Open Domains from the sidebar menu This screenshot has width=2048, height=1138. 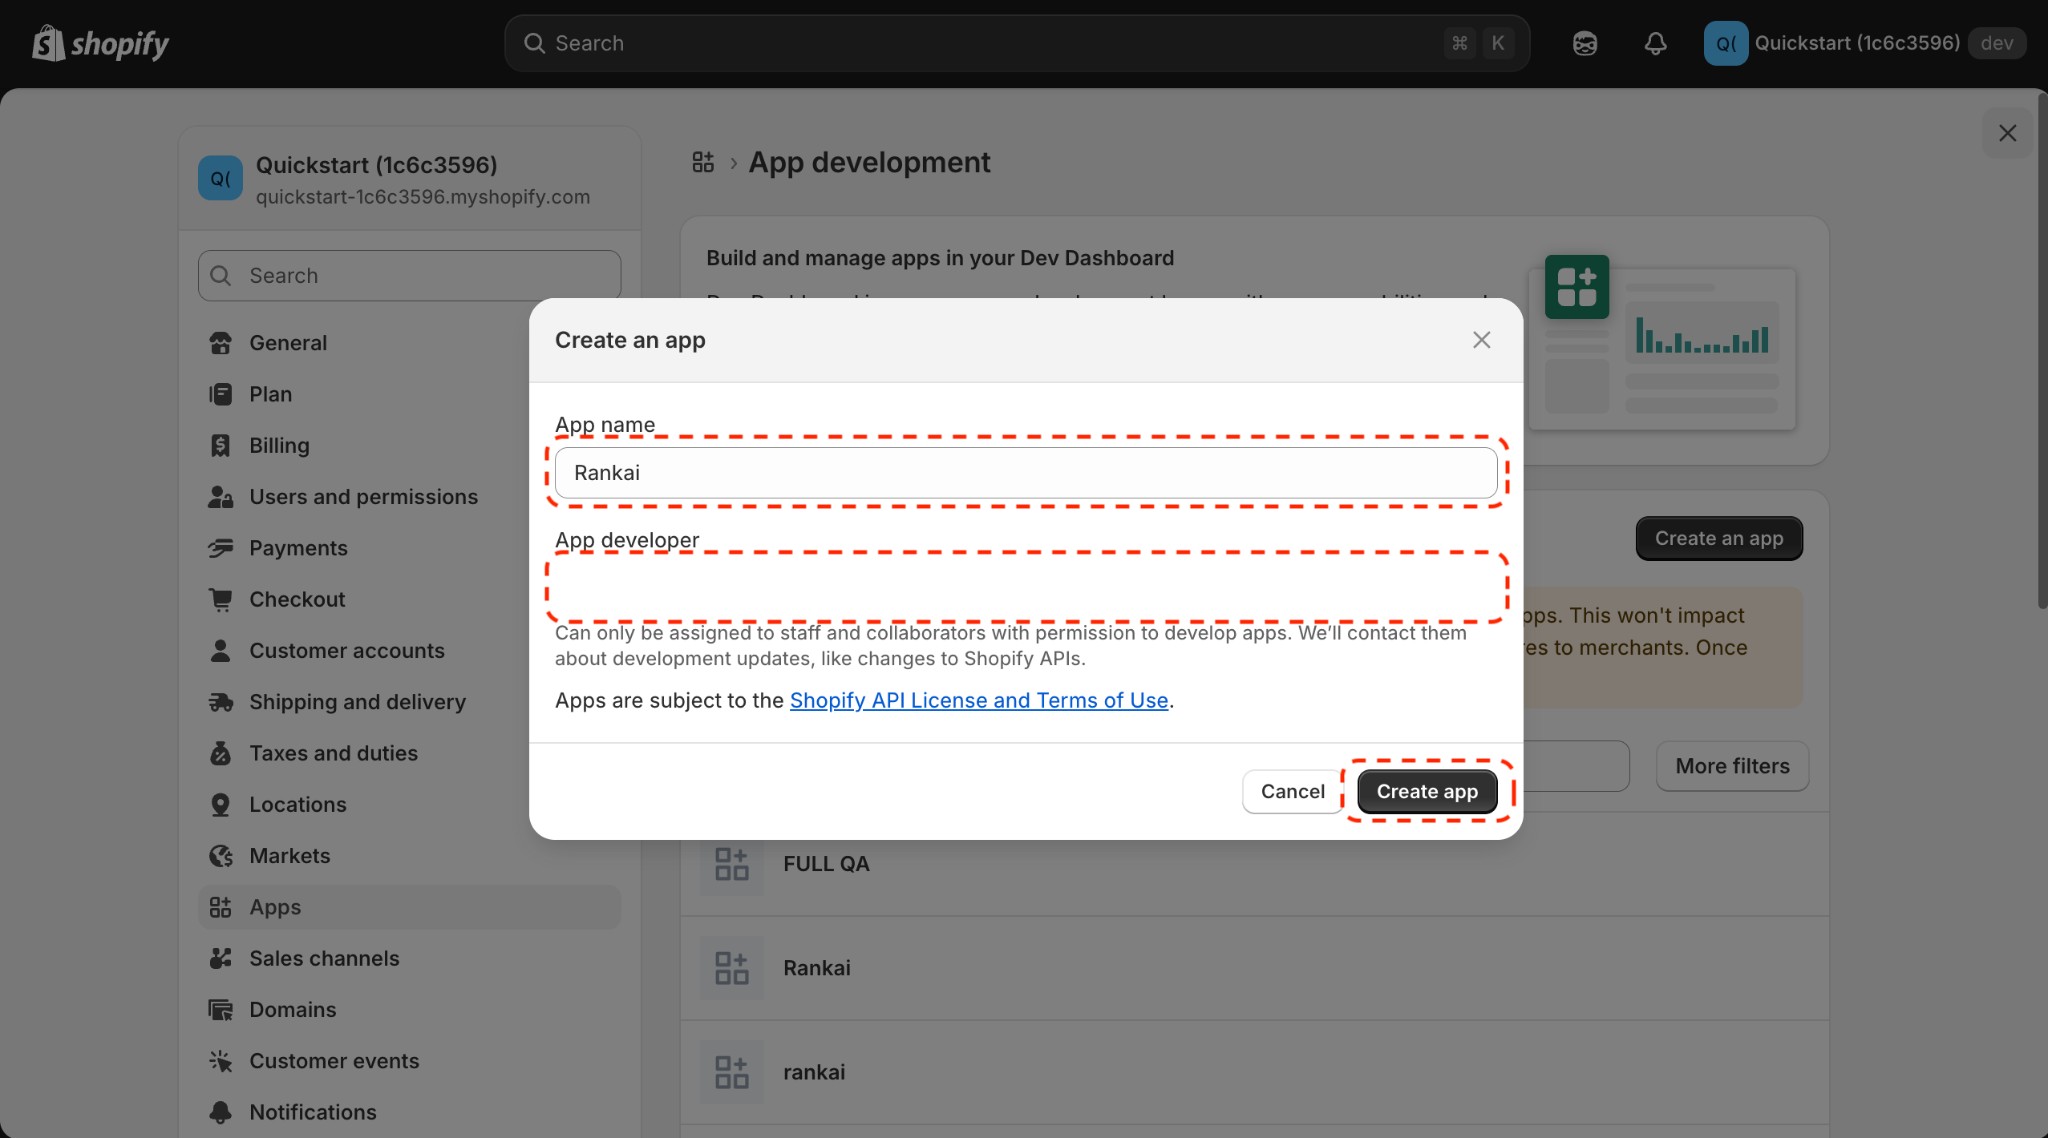pos(293,1010)
